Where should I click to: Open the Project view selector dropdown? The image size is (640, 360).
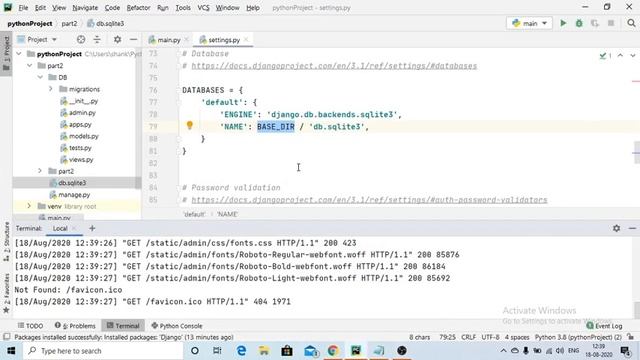[x=38, y=40]
